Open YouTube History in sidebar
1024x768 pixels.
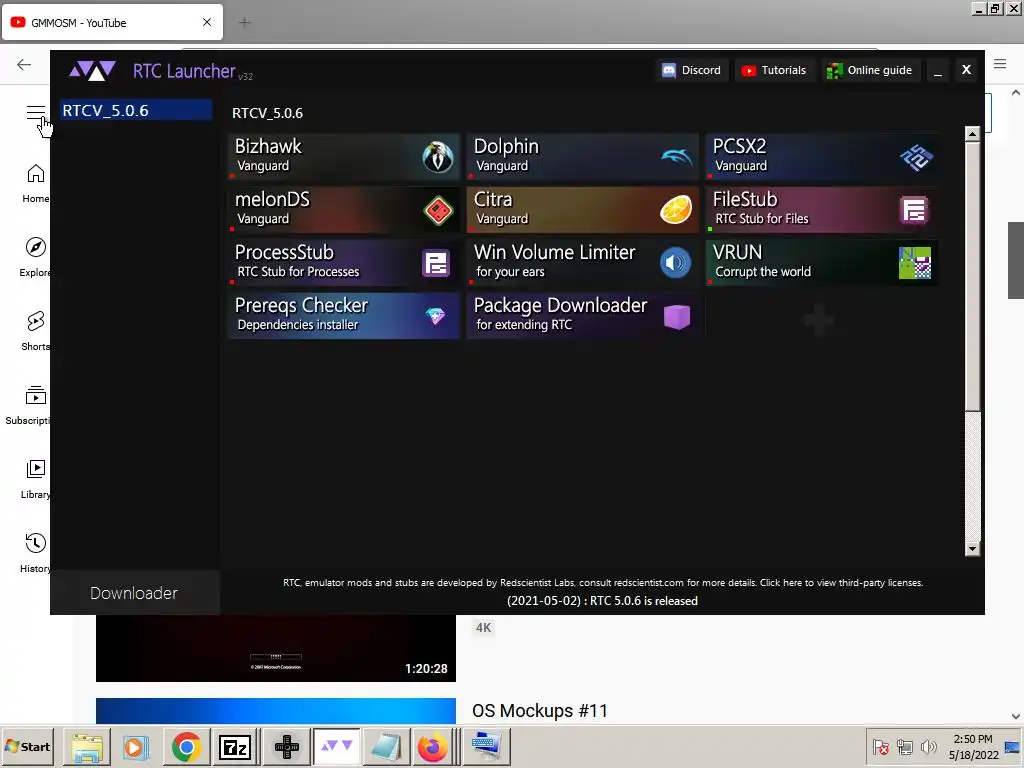[x=35, y=552]
